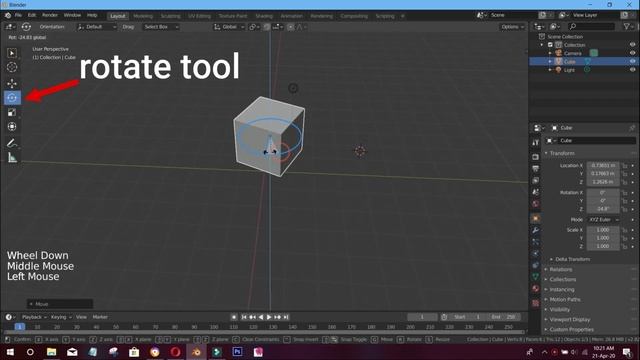The height and width of the screenshot is (360, 640).
Task: Open the World properties tab
Action: coord(536,204)
